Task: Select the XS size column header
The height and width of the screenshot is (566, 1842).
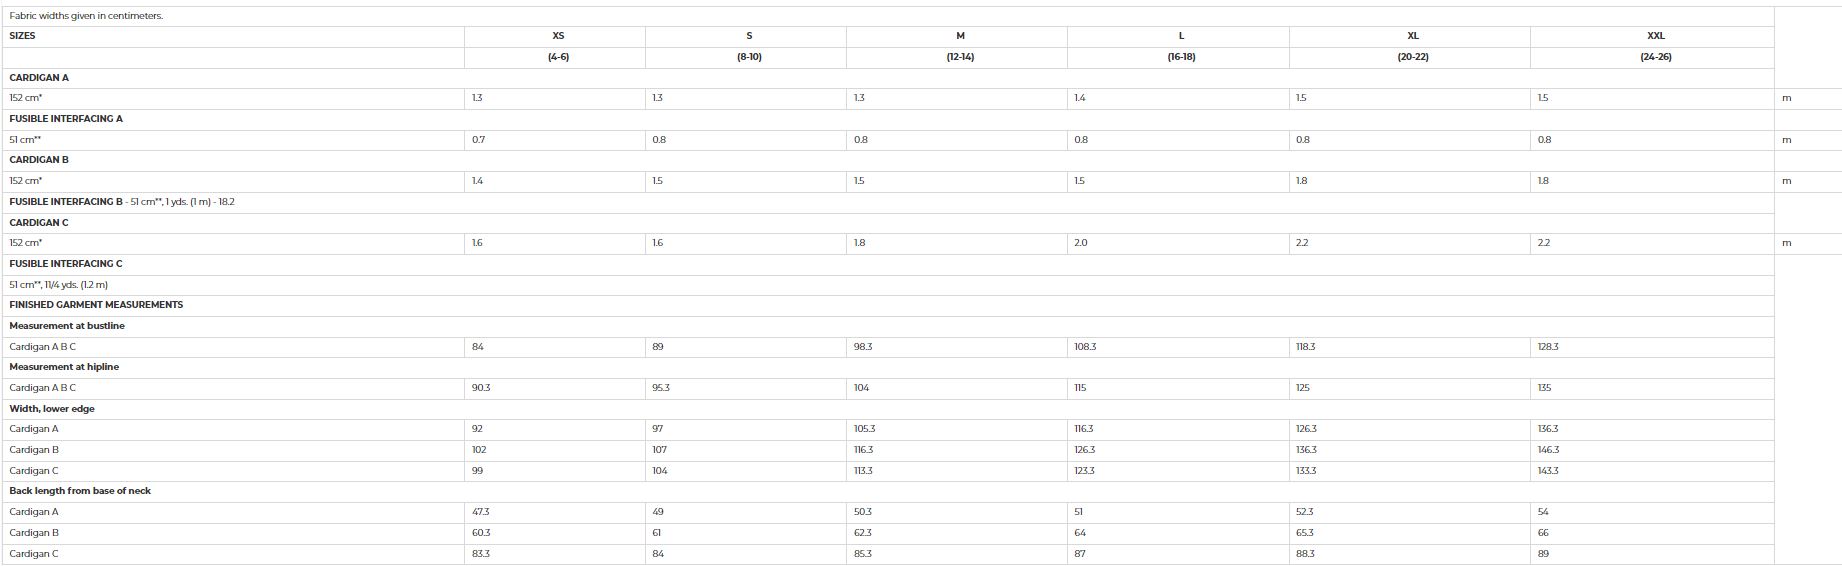Action: coord(558,36)
